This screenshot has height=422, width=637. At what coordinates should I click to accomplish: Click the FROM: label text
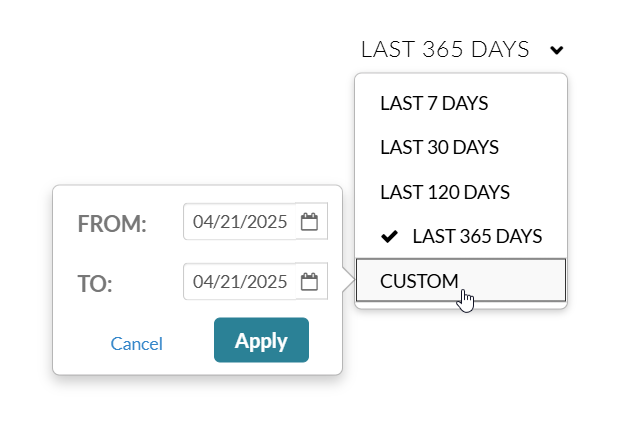pyautogui.click(x=112, y=224)
